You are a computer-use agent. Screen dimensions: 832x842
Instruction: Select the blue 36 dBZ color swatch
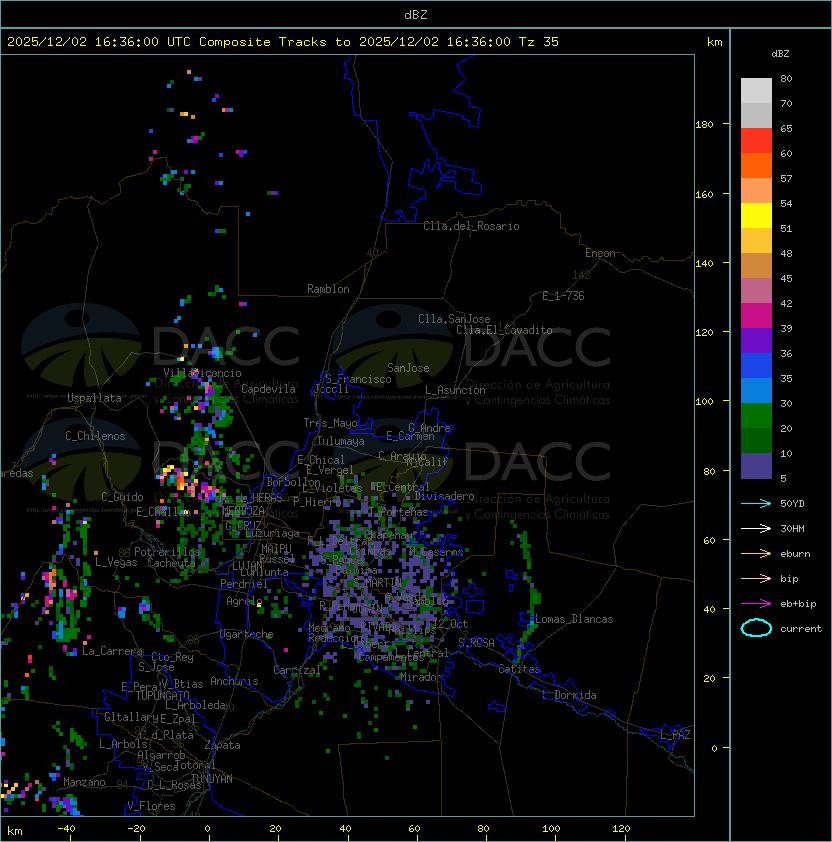756,365
